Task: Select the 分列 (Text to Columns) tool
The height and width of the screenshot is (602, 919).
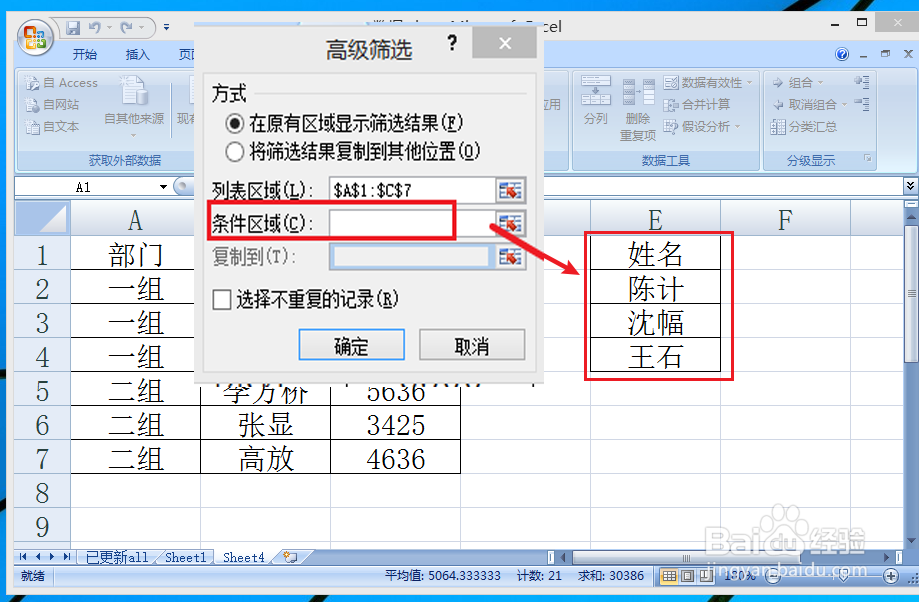Action: pos(595,100)
